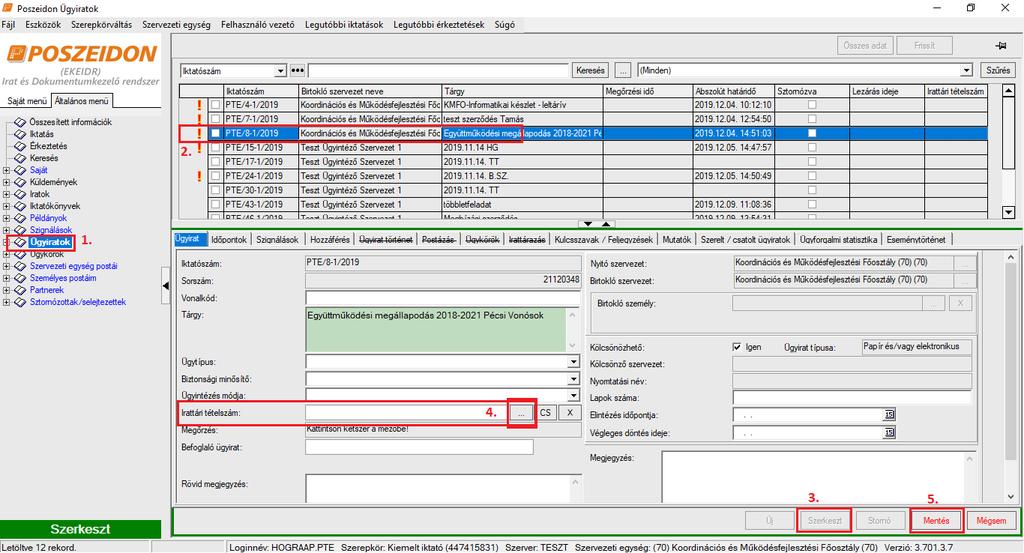Click the diamond icon next to Küldemények
The width and height of the screenshot is (1024, 553).
click(x=20, y=182)
